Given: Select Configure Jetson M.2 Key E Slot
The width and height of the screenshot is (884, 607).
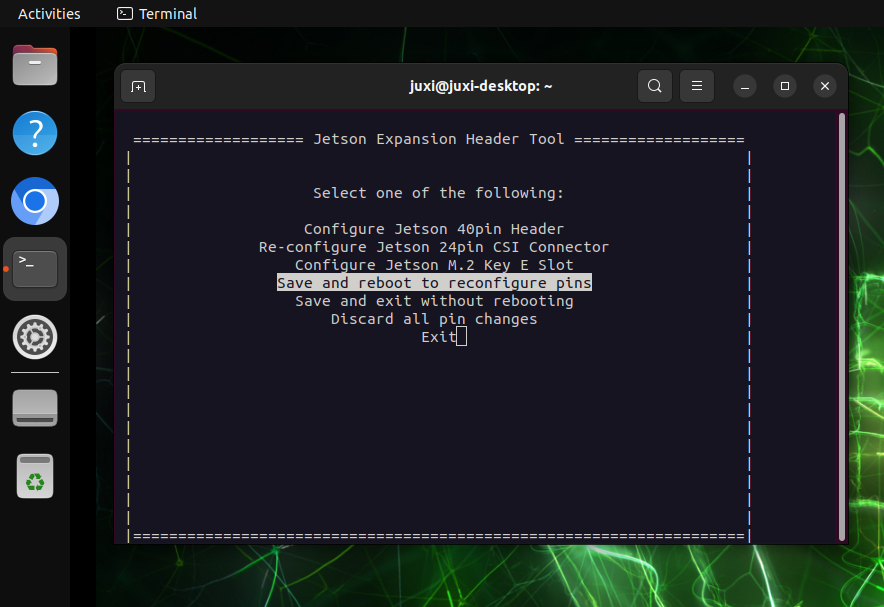Looking at the screenshot, I should 434,265.
